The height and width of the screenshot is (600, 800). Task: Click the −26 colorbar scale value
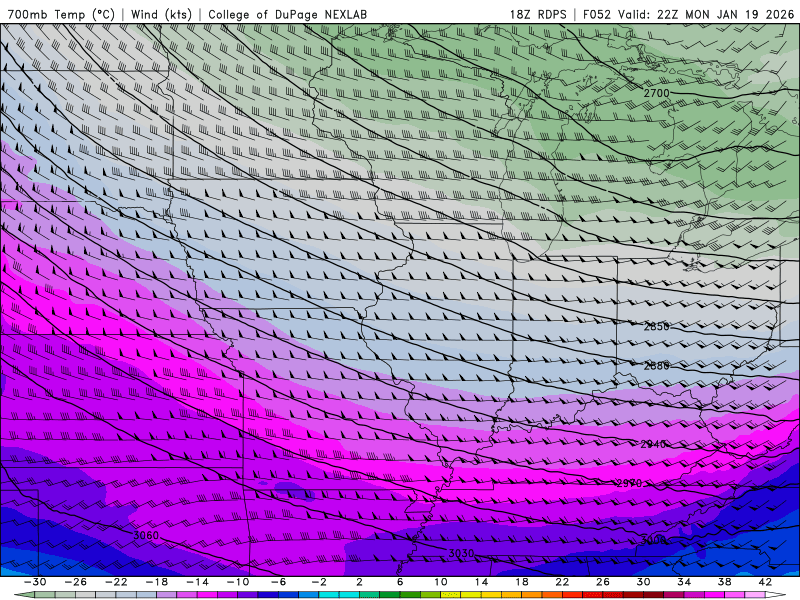pos(76,582)
